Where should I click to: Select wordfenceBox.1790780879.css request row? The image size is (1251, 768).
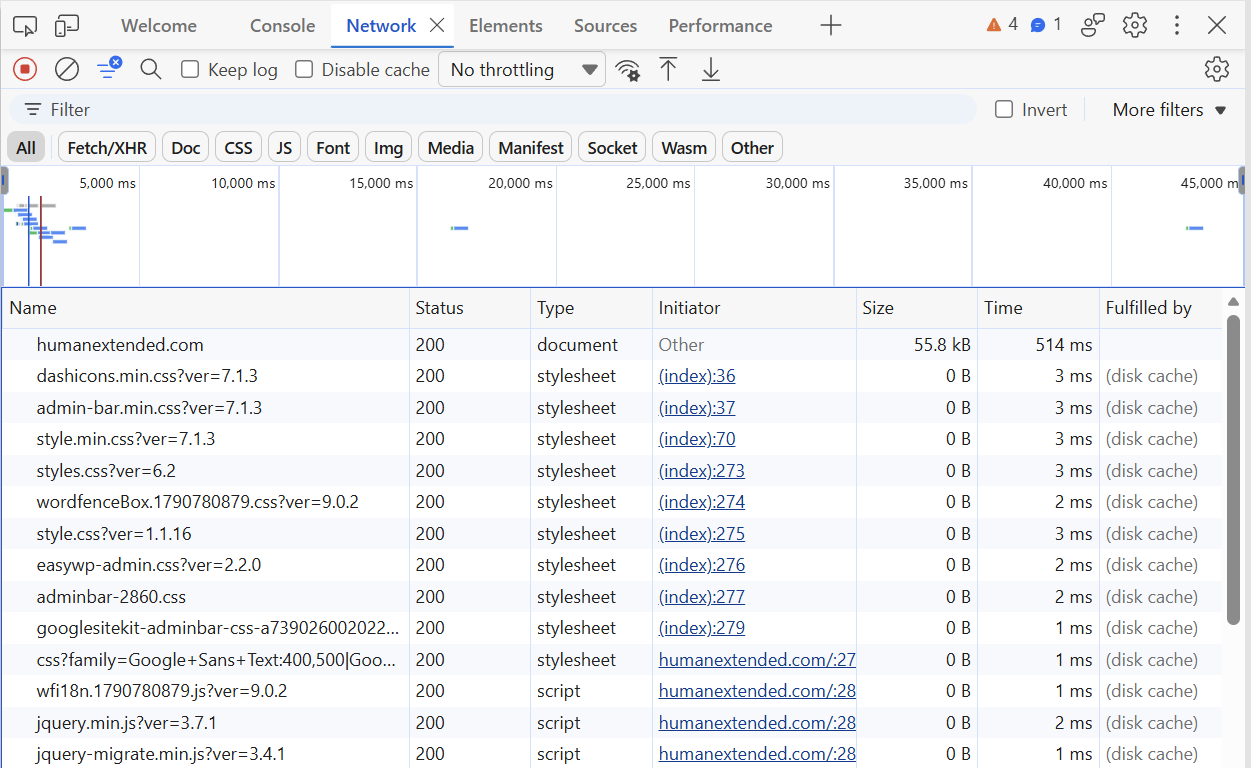(612, 502)
